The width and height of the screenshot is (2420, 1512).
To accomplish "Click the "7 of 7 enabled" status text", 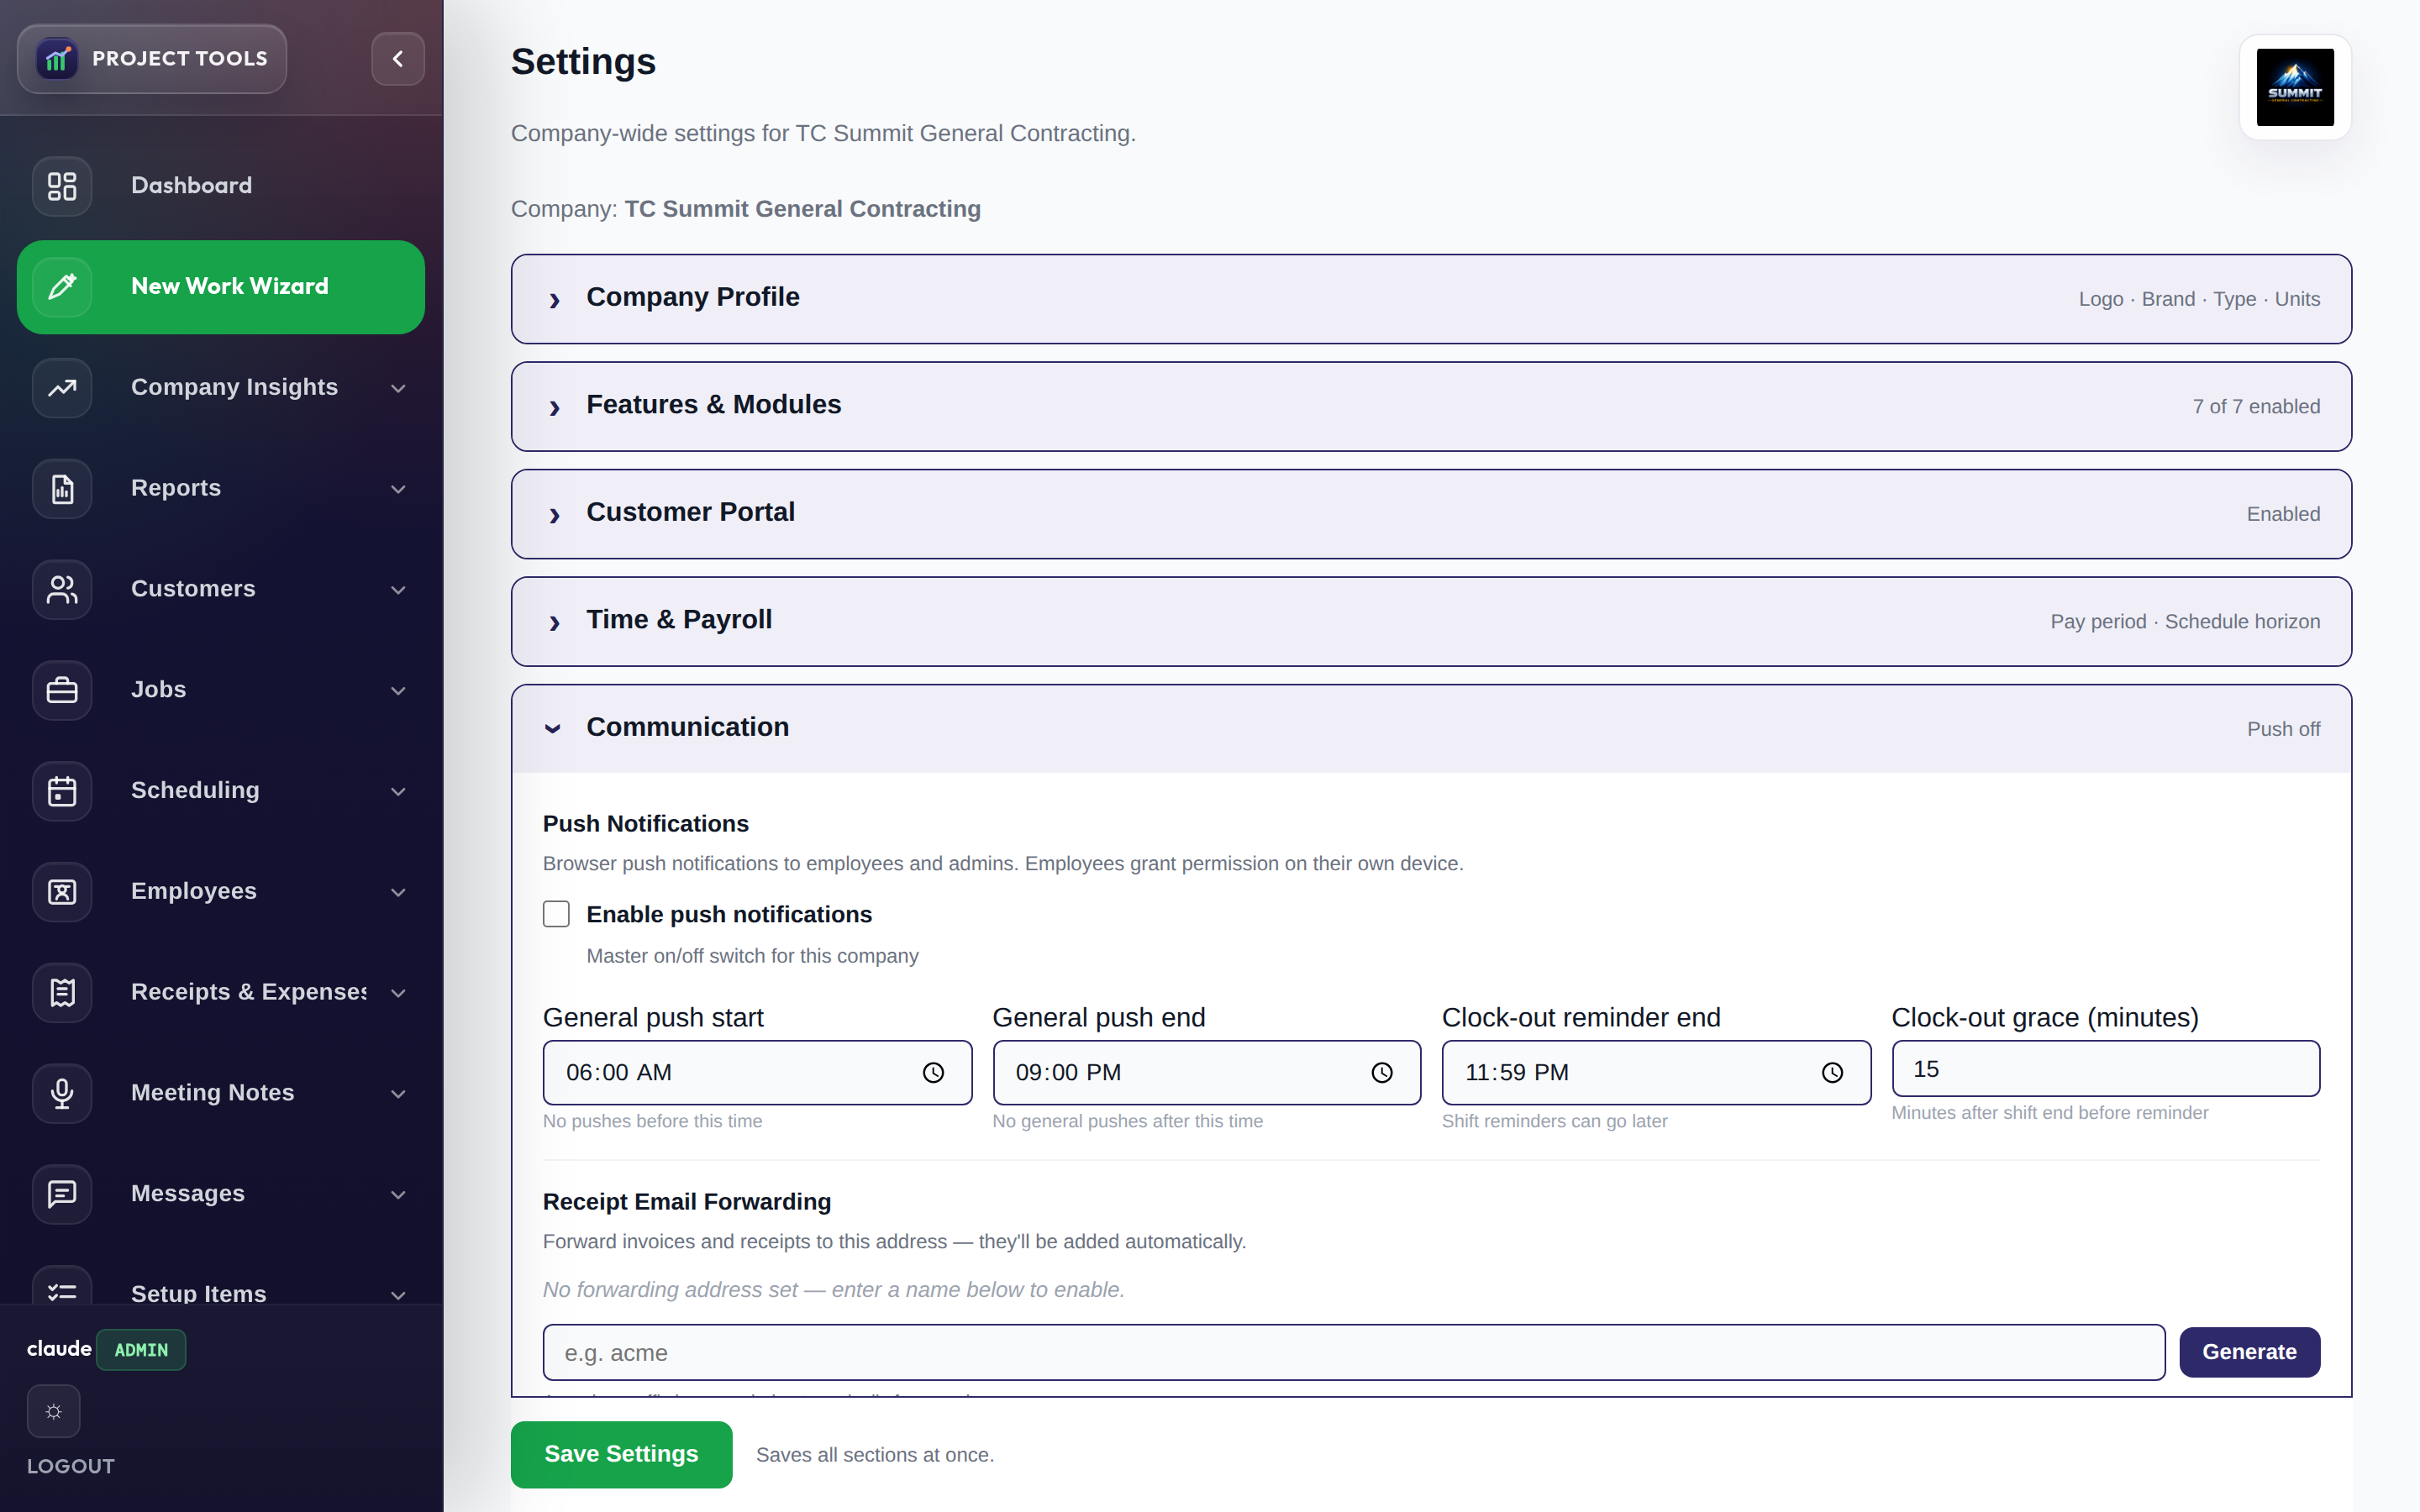I will (2256, 407).
